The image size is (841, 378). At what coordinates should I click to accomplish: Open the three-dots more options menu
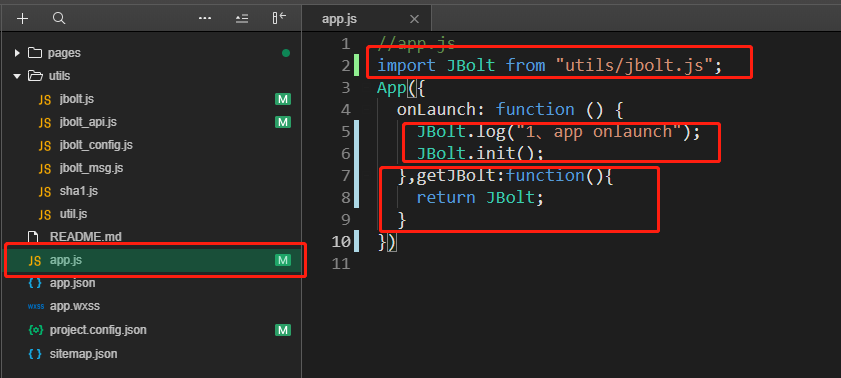(205, 19)
